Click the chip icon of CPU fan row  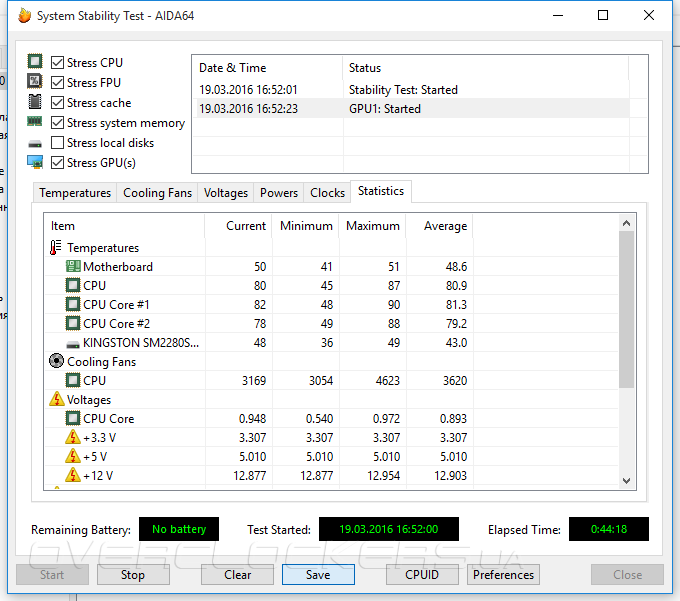(73, 380)
